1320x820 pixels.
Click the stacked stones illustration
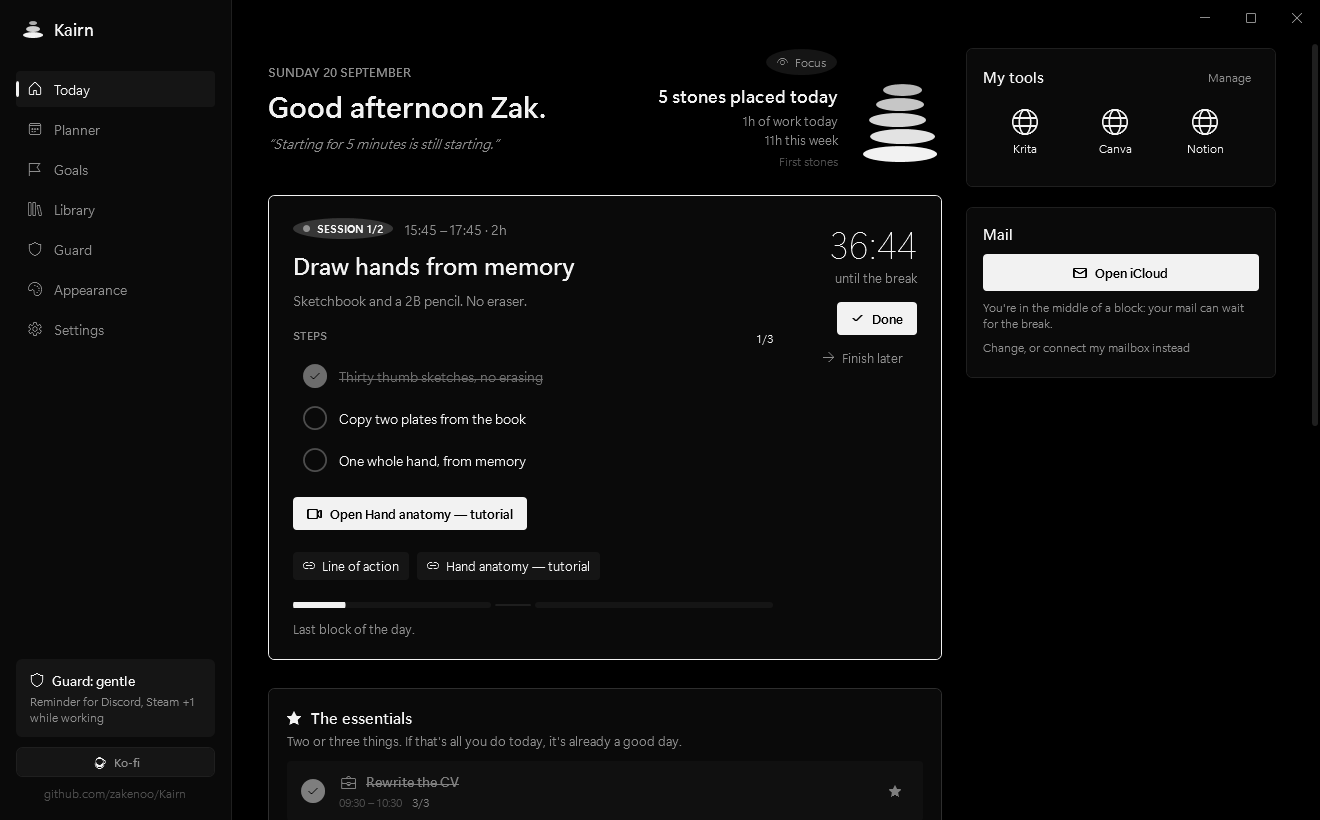click(900, 123)
